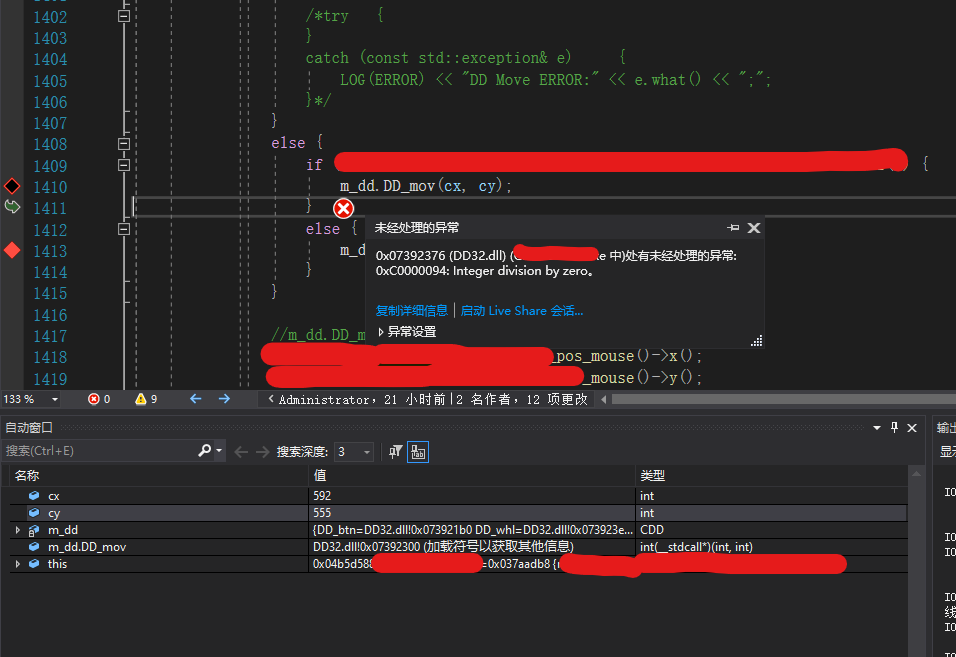Click the navigate backward blue arrow
Image resolution: width=956 pixels, height=657 pixels.
pyautogui.click(x=194, y=398)
